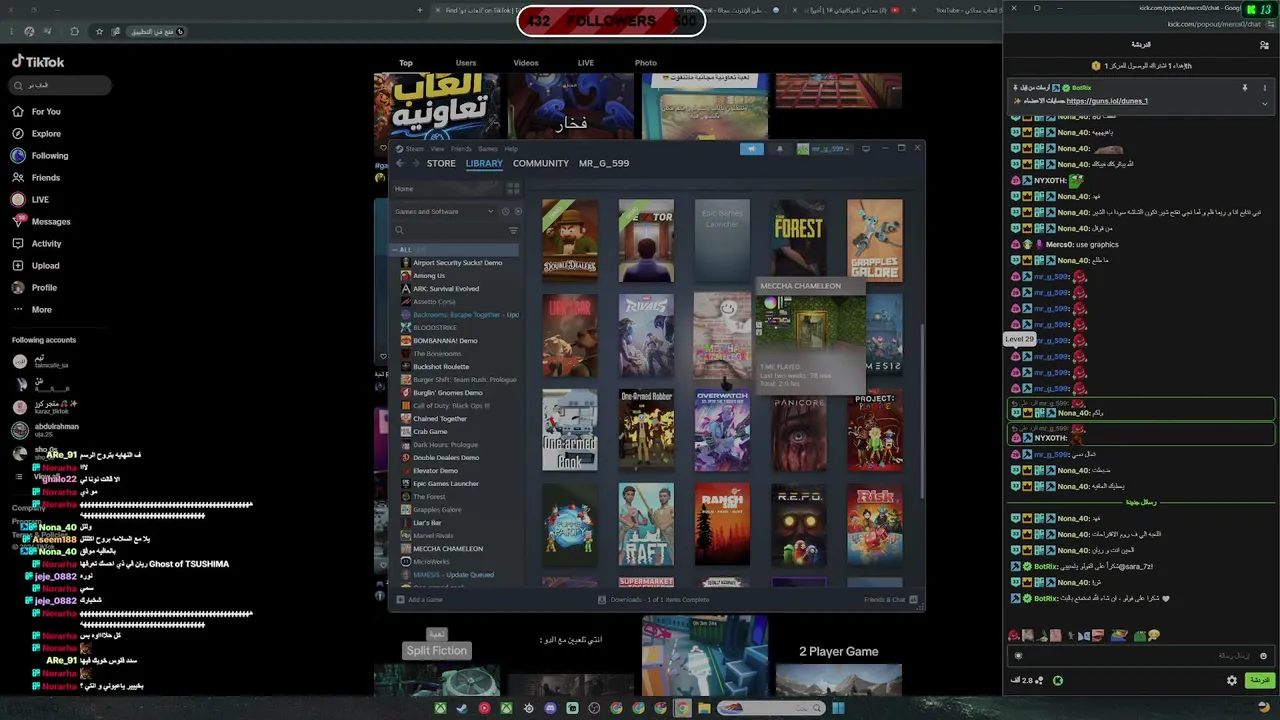The height and width of the screenshot is (720, 1280).
Task: Open the Friends menu in Steam
Action: [x=461, y=149]
